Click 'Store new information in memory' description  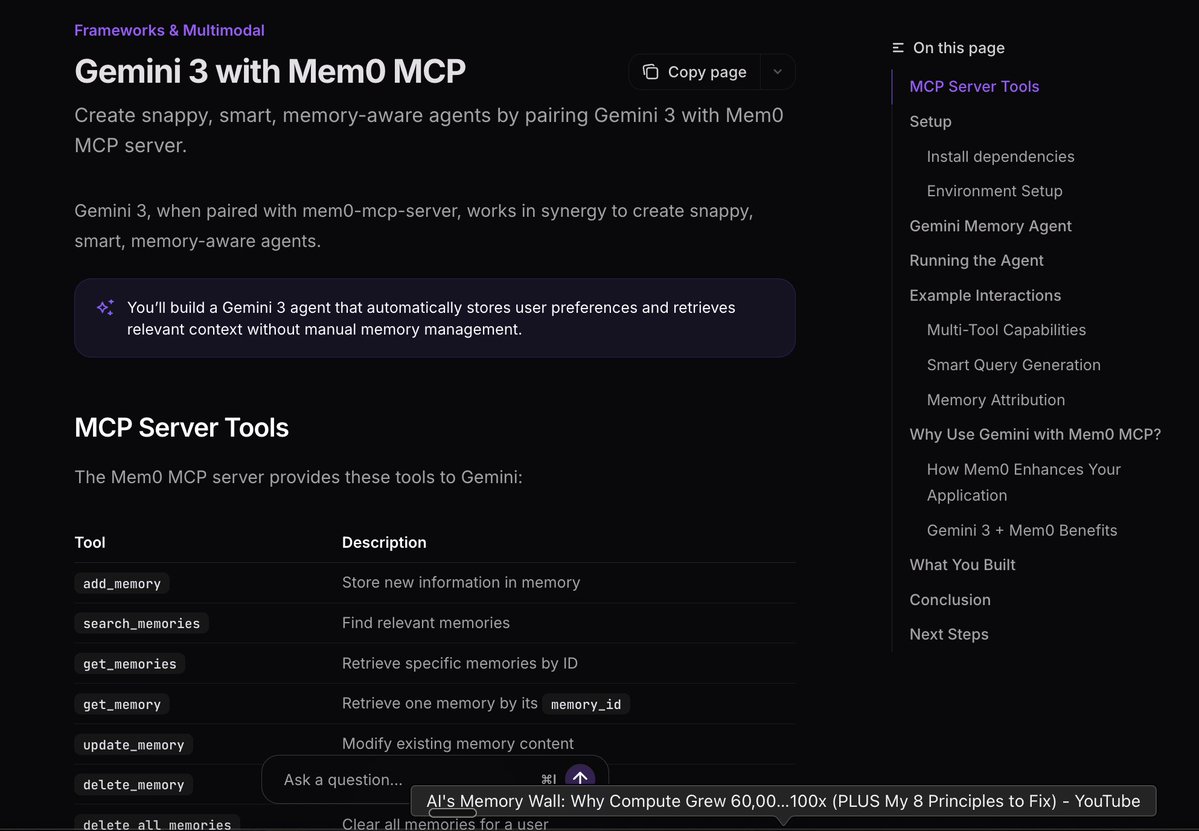tap(461, 583)
